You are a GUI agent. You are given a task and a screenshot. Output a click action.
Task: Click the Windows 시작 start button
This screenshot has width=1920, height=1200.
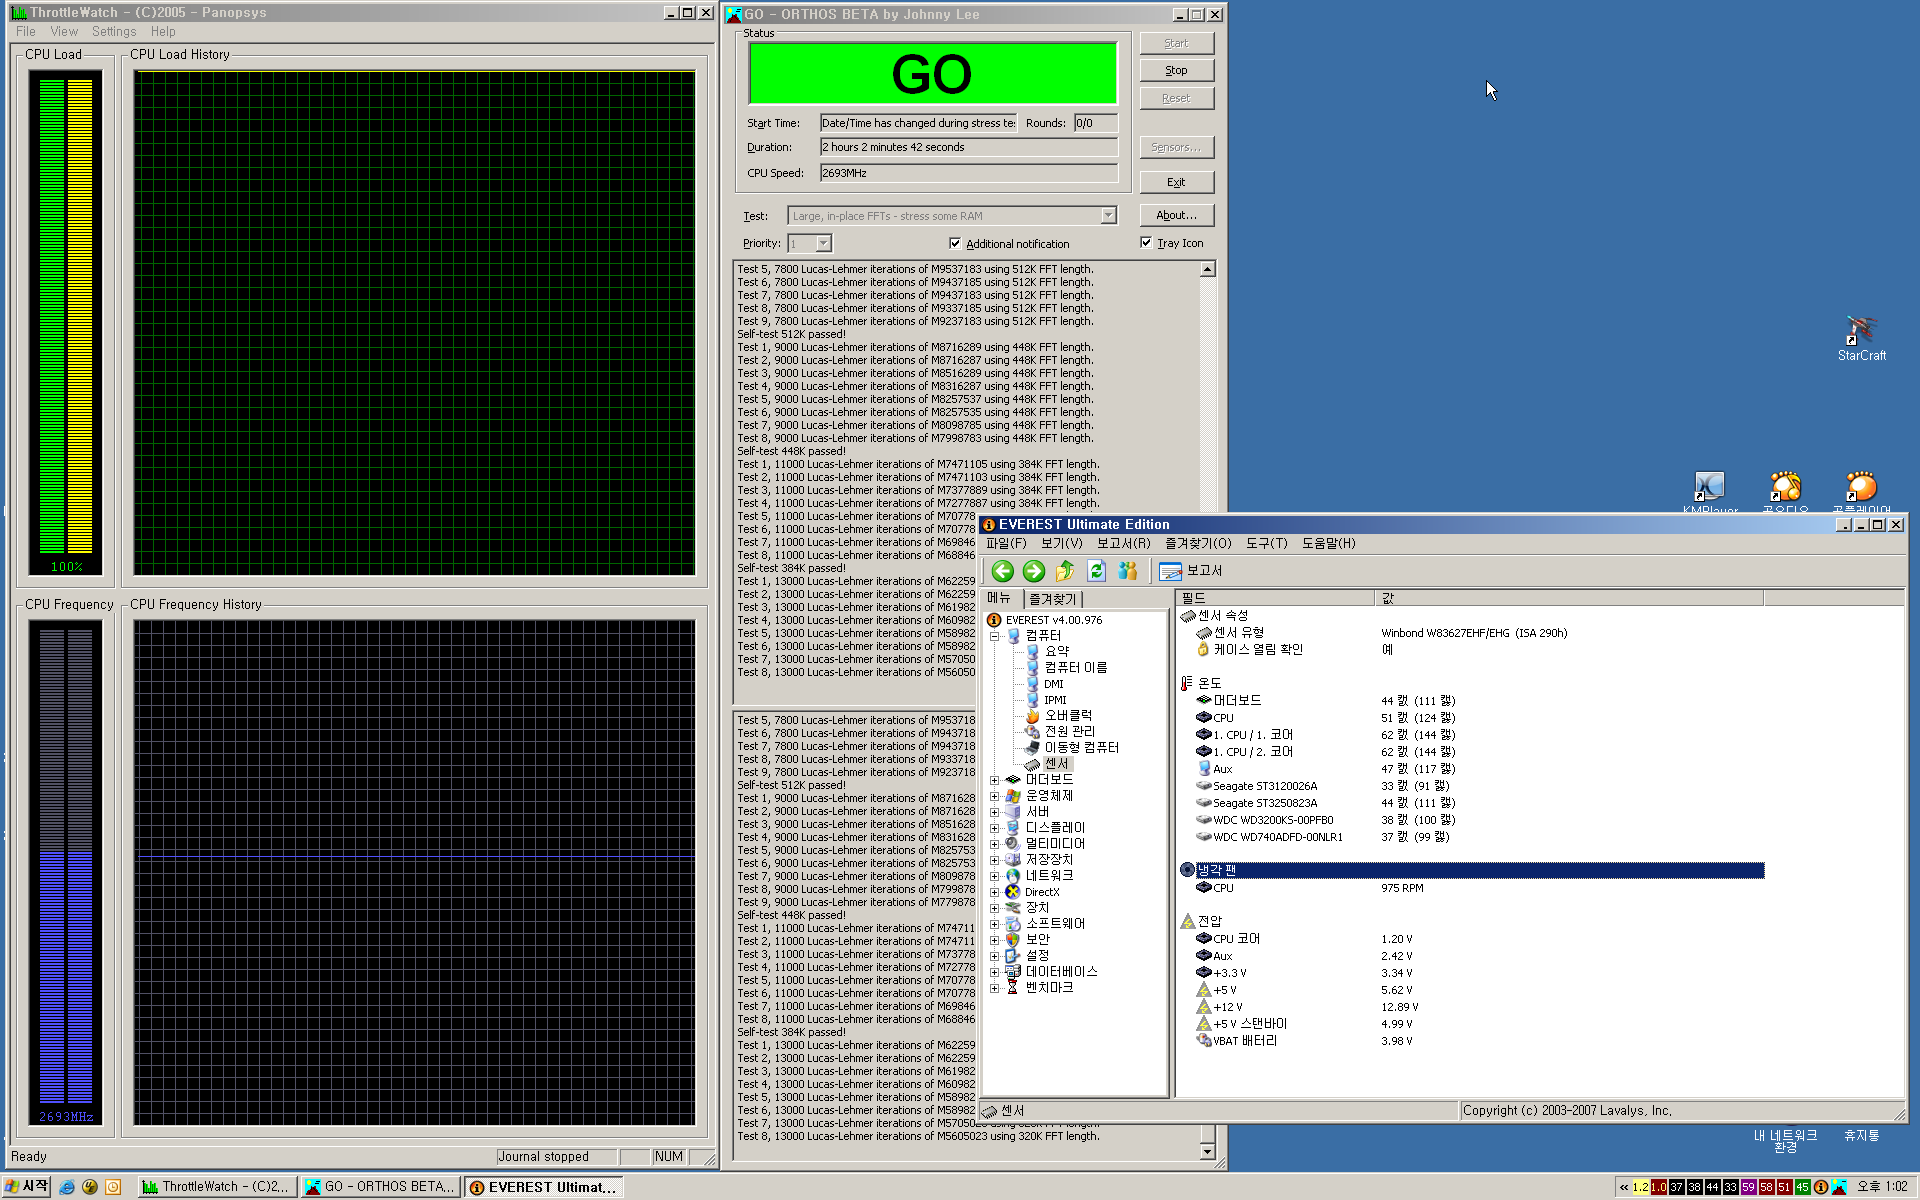pos(27,1187)
